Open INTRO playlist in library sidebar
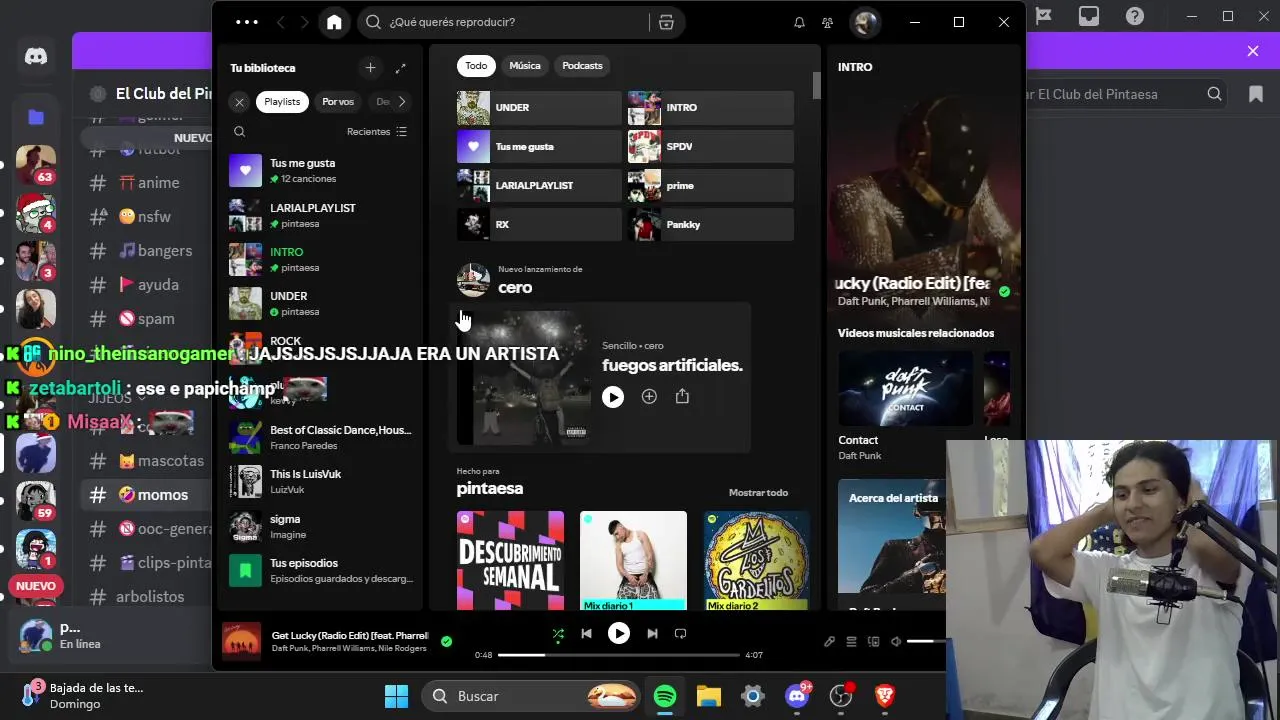The image size is (1280, 720). (x=322, y=259)
